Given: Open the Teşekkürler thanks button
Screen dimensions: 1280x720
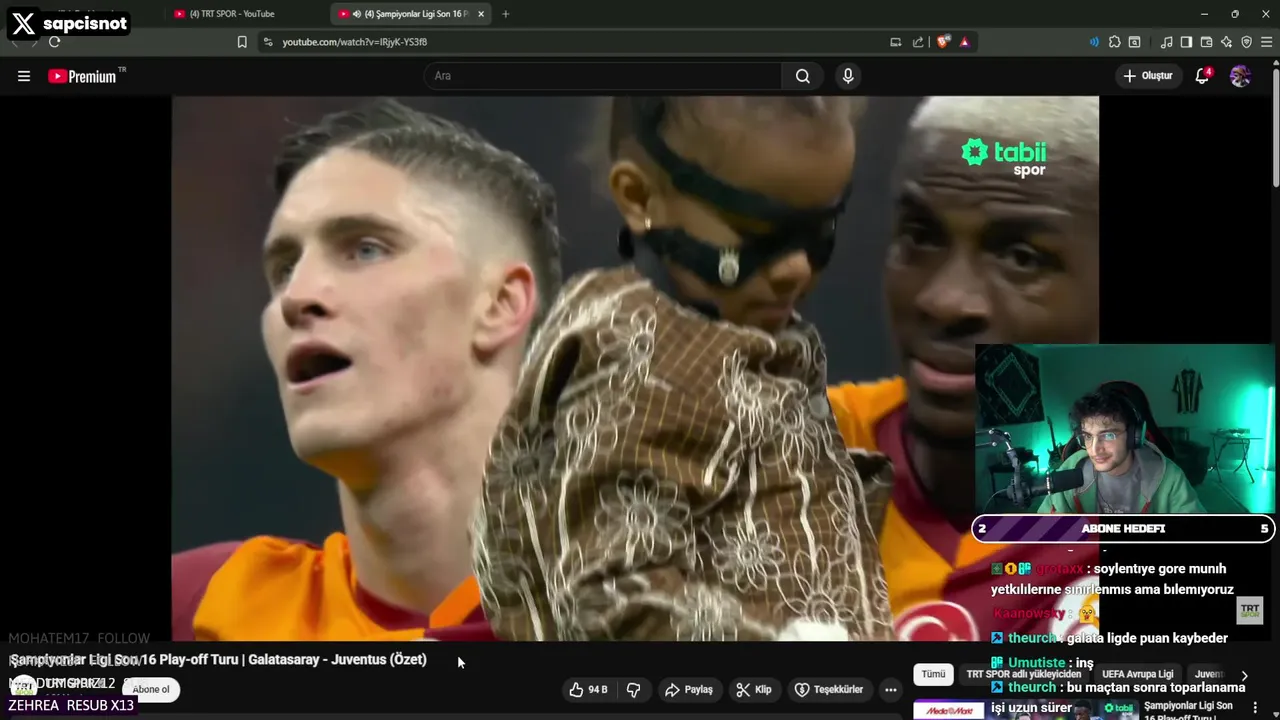Looking at the screenshot, I should click(829, 690).
